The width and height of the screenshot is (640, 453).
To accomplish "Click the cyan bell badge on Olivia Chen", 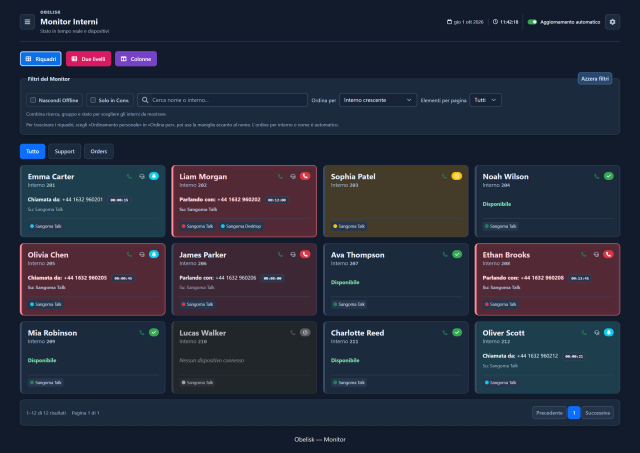I will click(154, 254).
